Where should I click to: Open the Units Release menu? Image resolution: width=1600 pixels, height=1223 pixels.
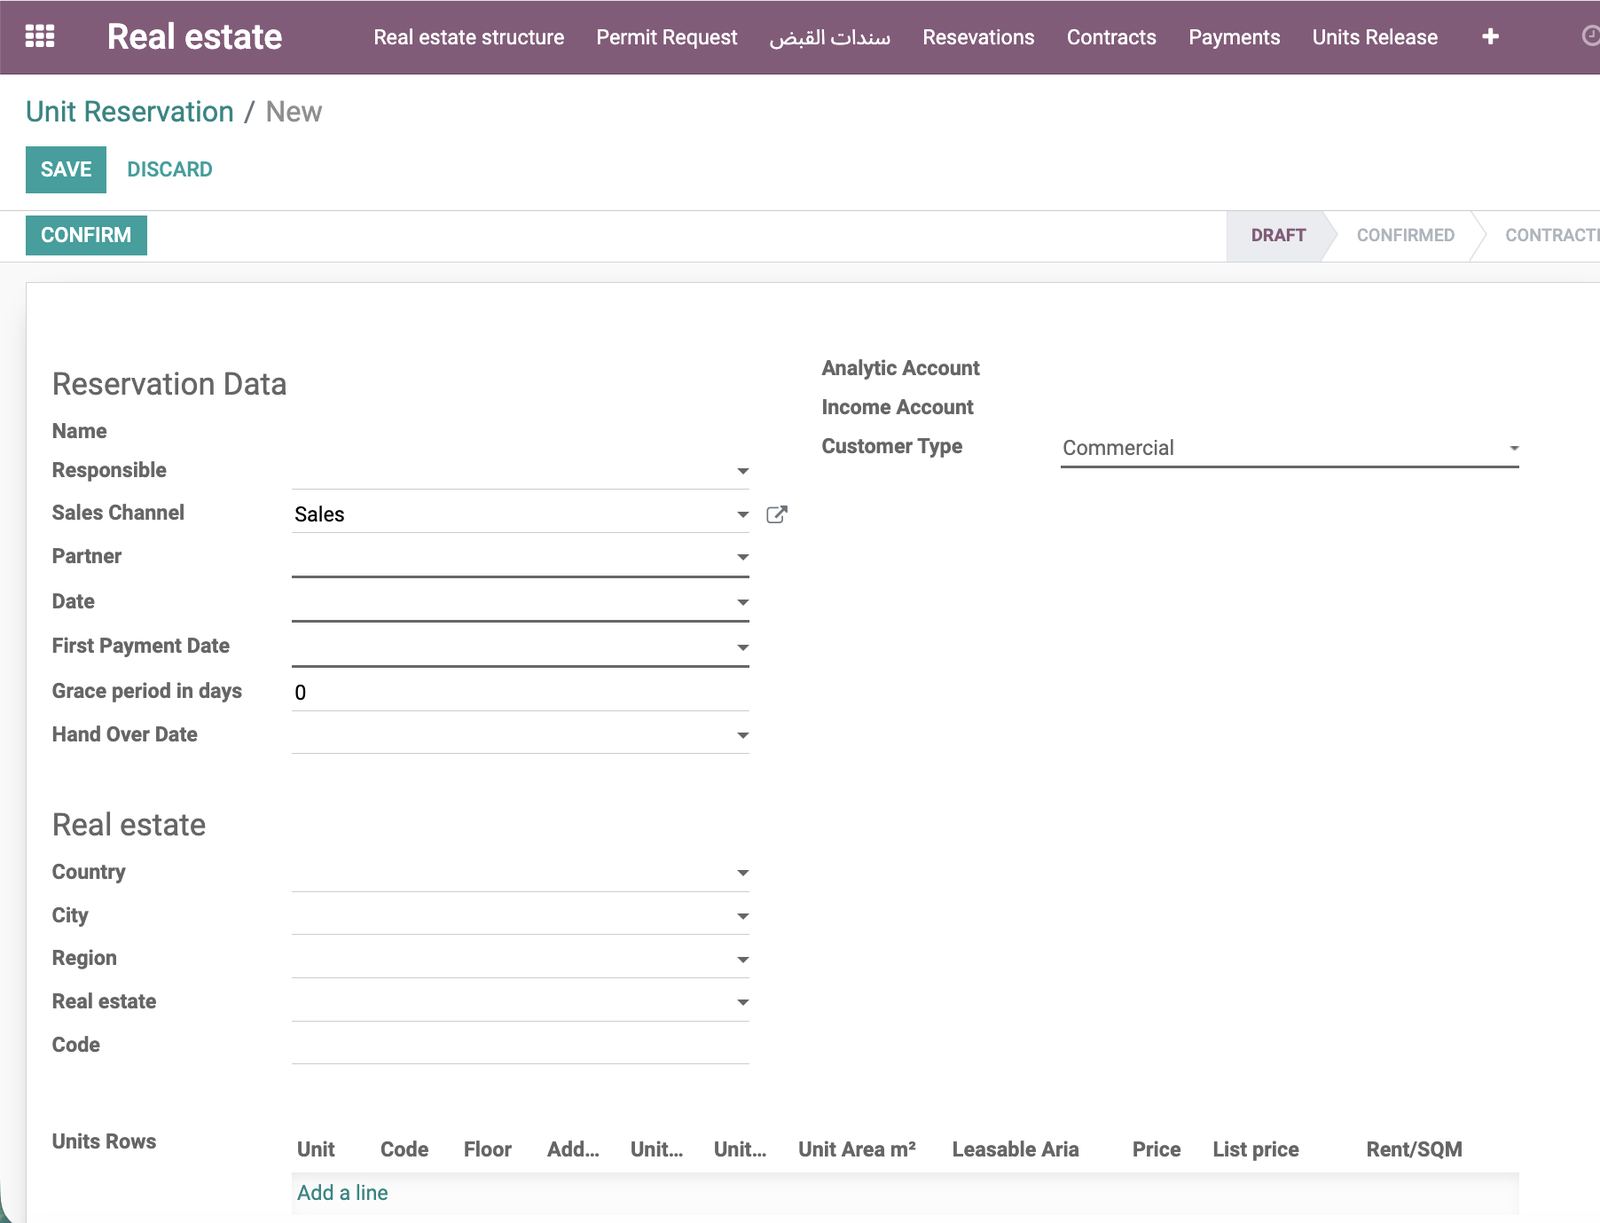click(x=1375, y=37)
